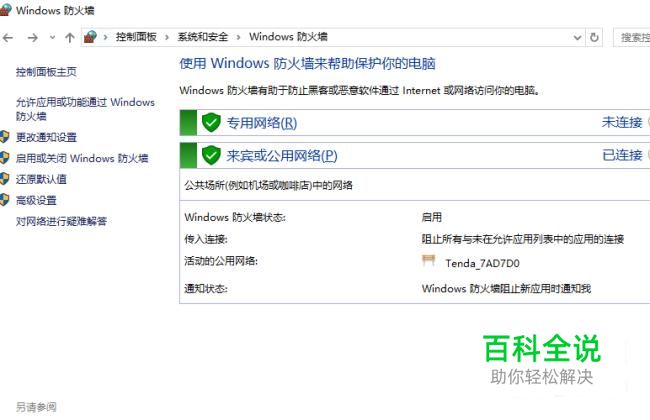The image size is (650, 420).
Task: Click the Forward navigation arrow
Action: pyautogui.click(x=32, y=38)
